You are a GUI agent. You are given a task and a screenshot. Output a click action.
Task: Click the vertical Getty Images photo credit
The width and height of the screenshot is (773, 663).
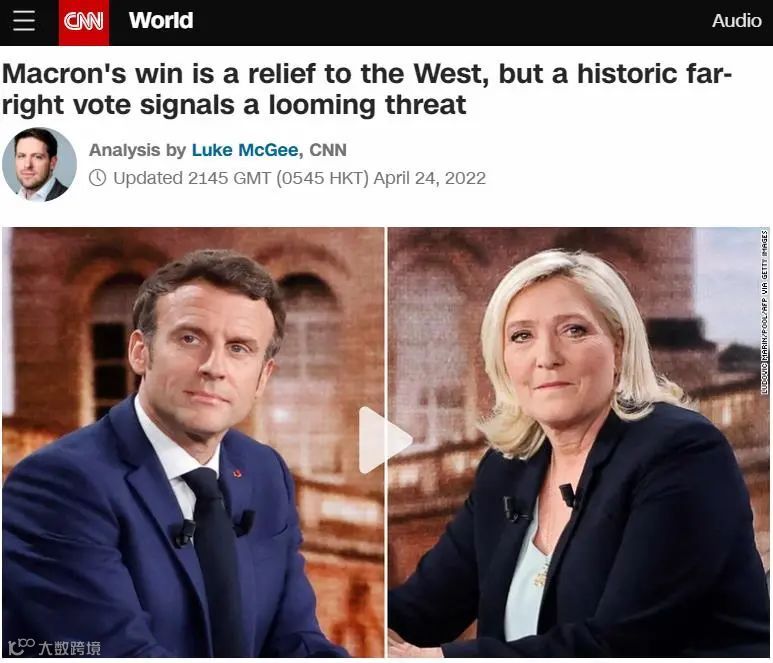pos(764,312)
